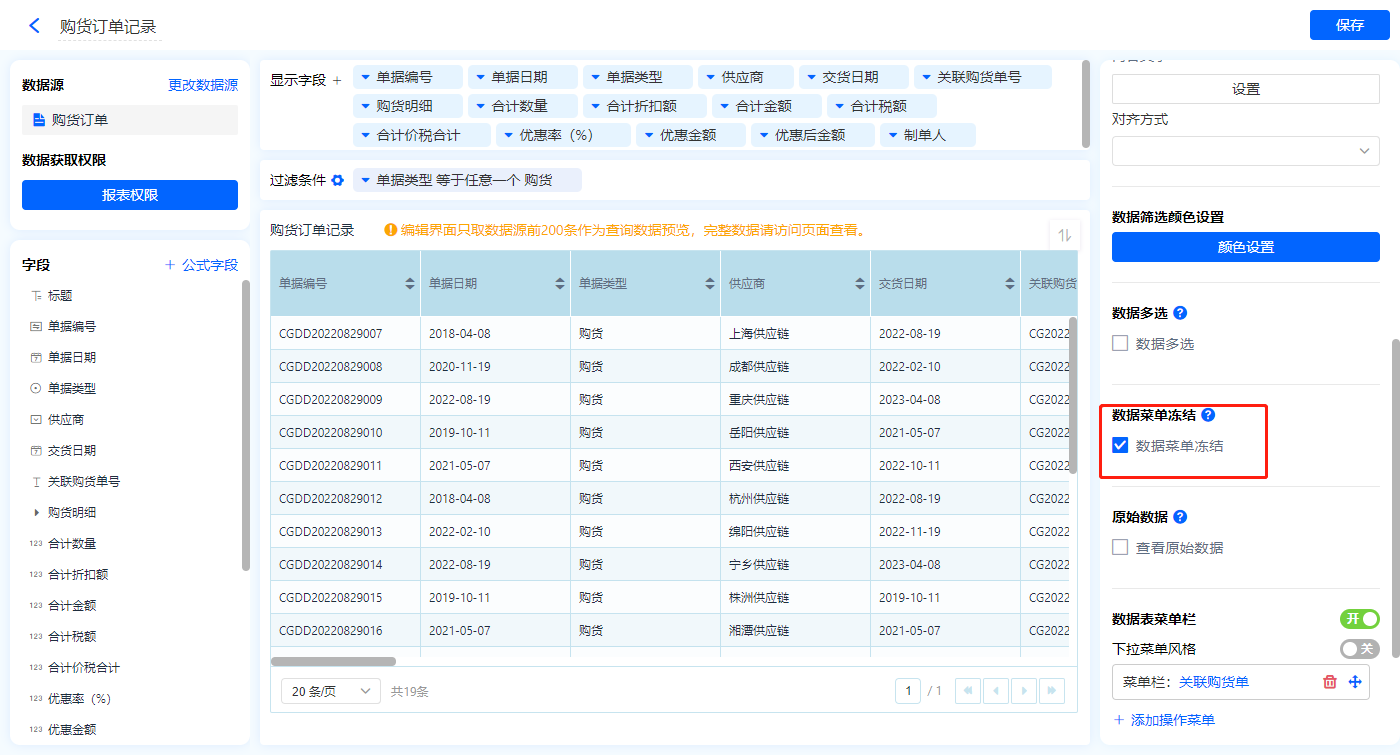Image resolution: width=1400 pixels, height=755 pixels.
Task: Click the 更改数据源 link
Action: click(x=203, y=86)
